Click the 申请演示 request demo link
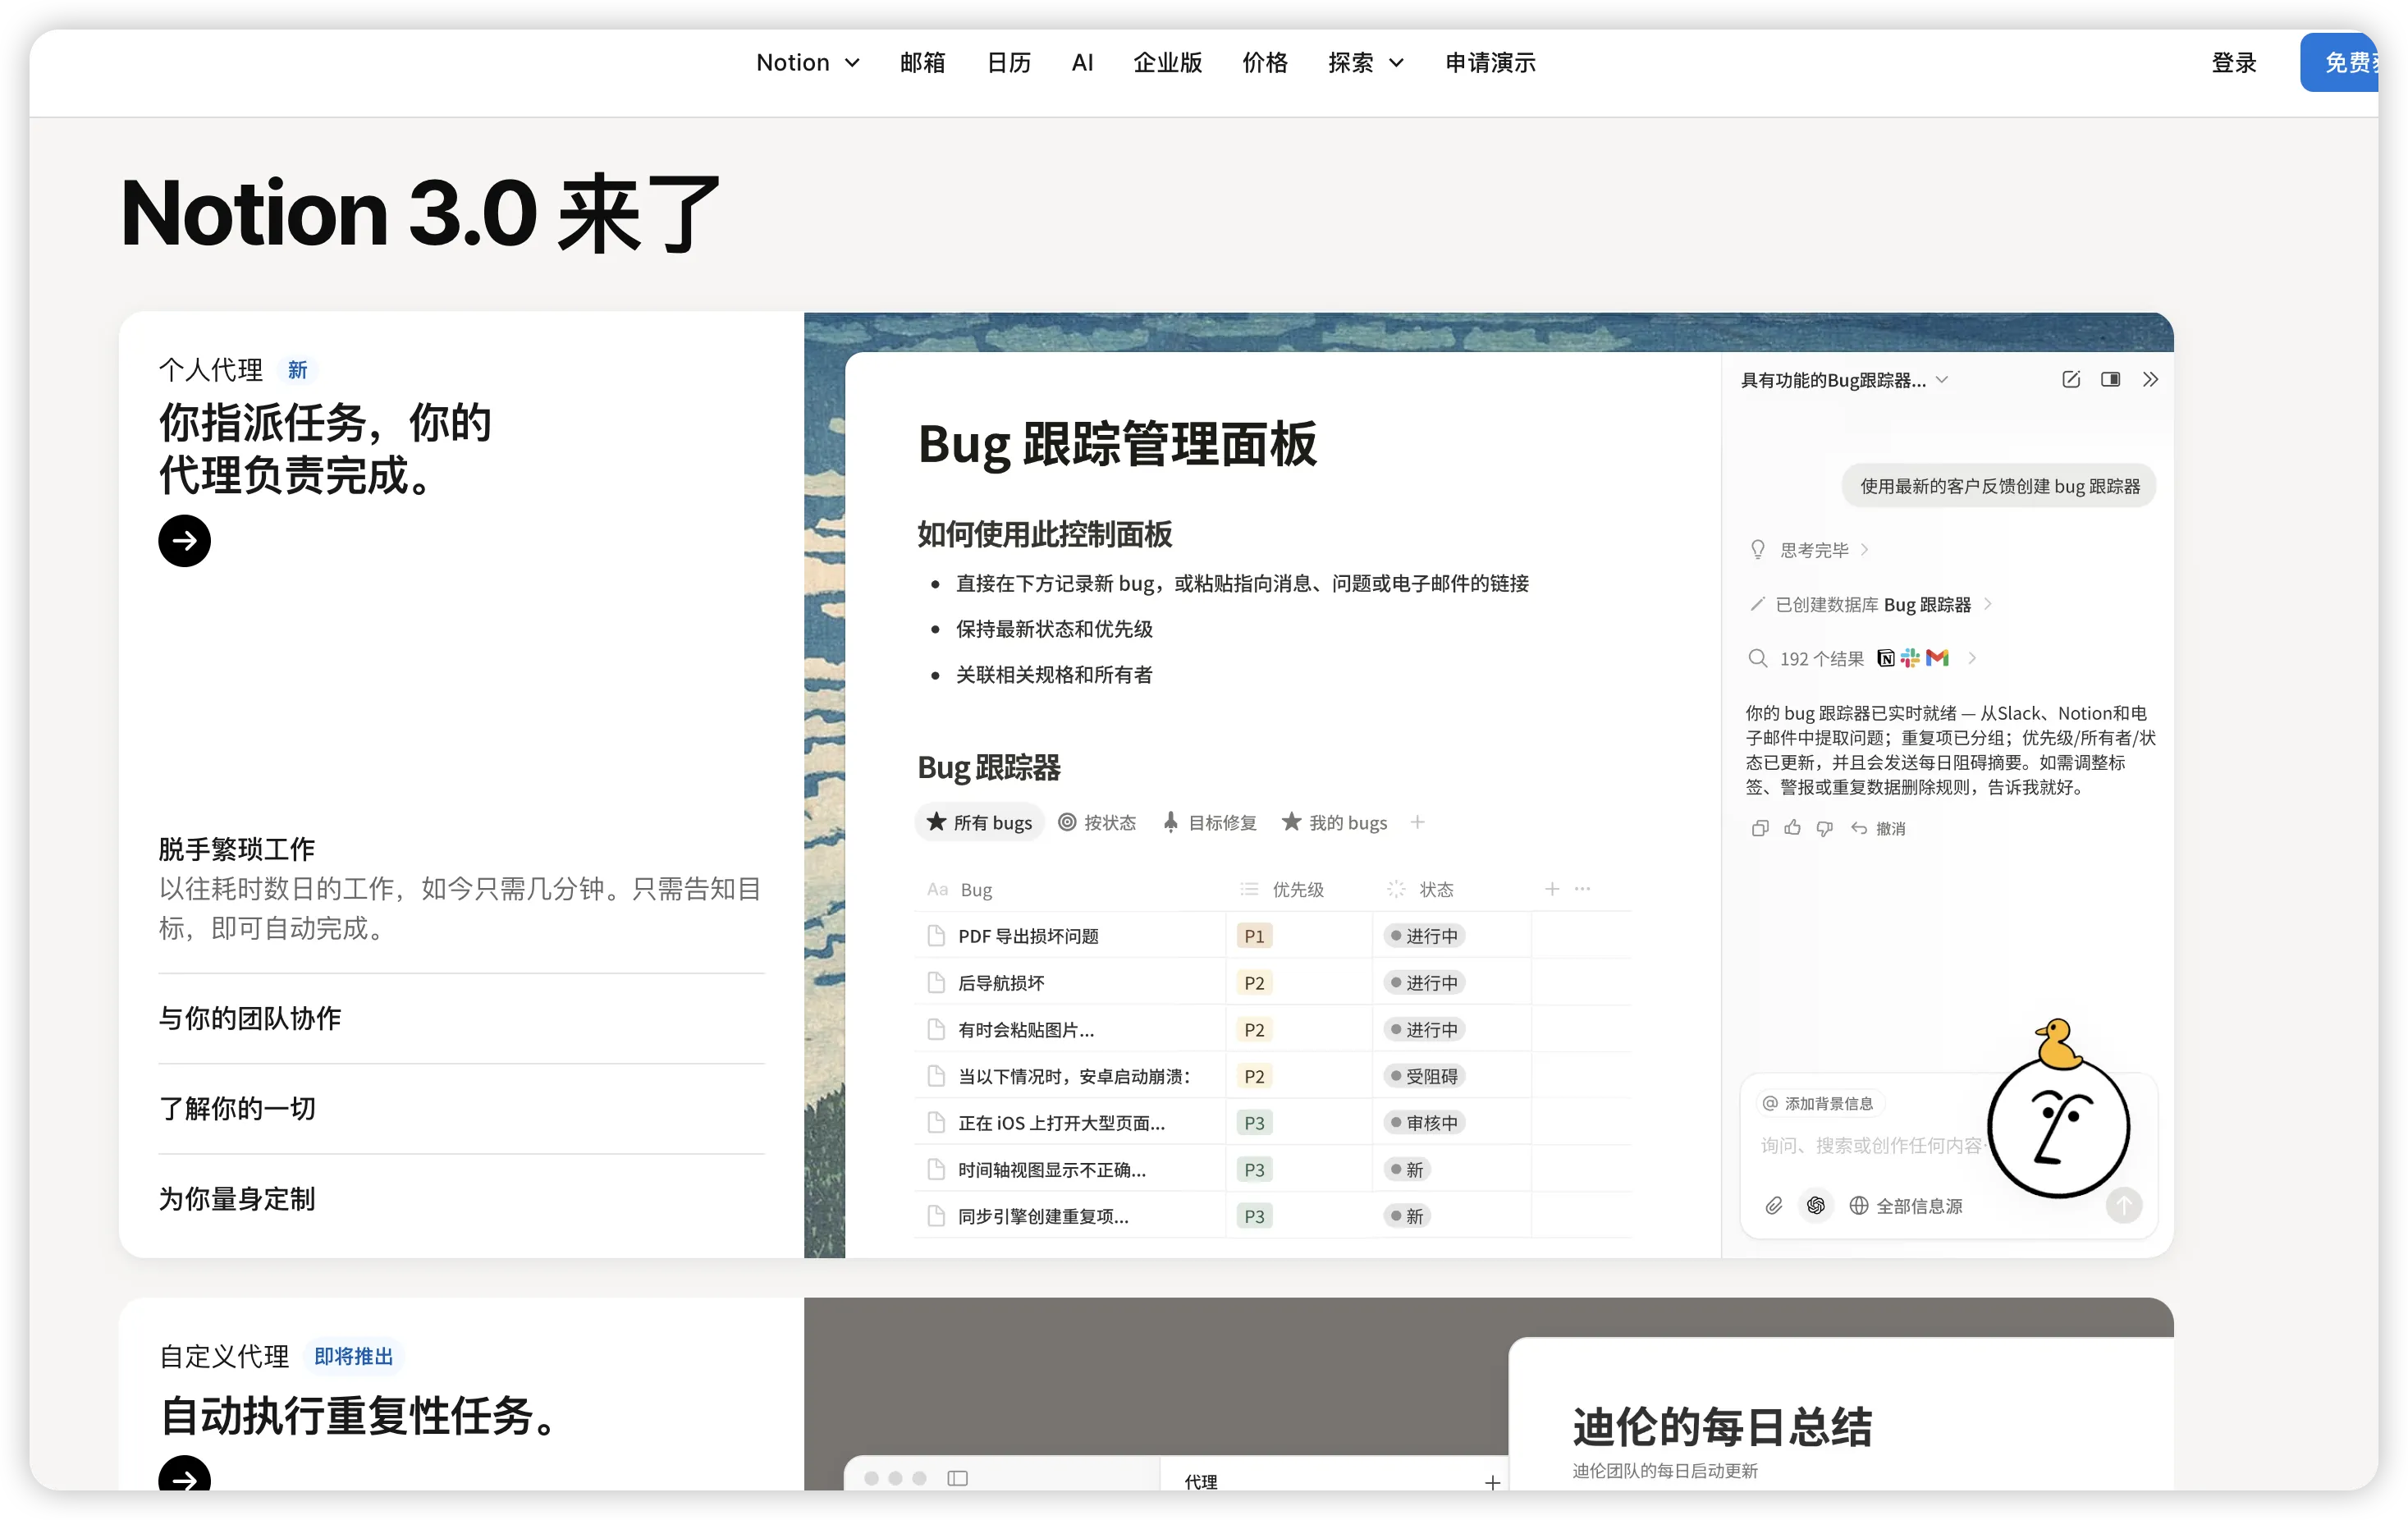The width and height of the screenshot is (2408, 1520). [1489, 63]
